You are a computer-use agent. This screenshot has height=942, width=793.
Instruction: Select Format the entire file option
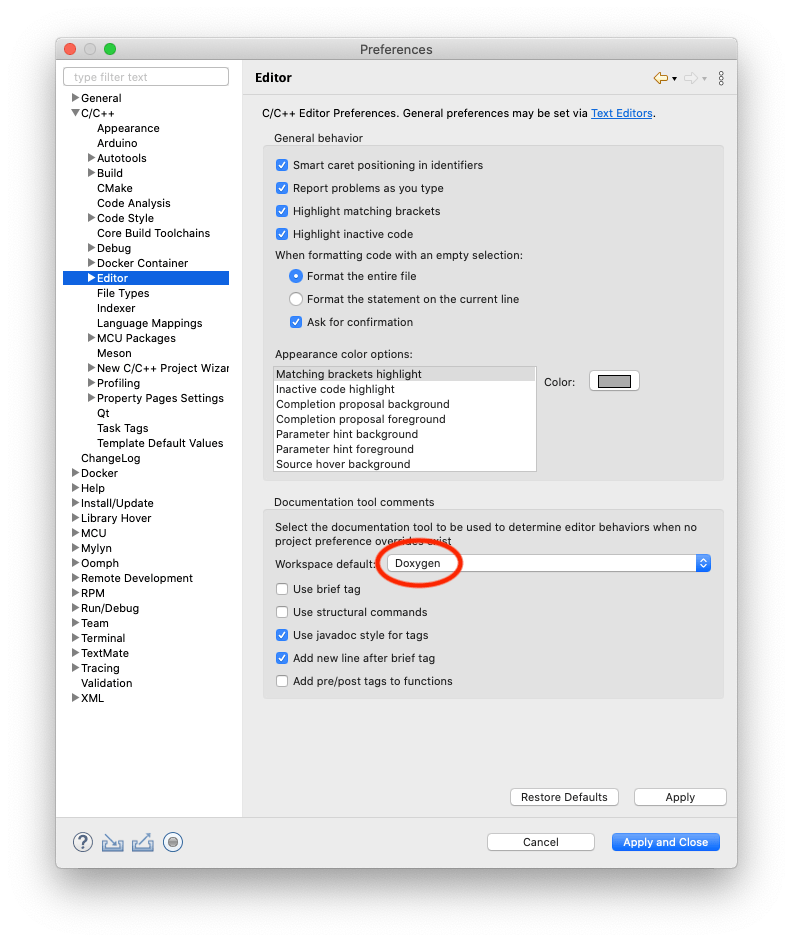[296, 276]
